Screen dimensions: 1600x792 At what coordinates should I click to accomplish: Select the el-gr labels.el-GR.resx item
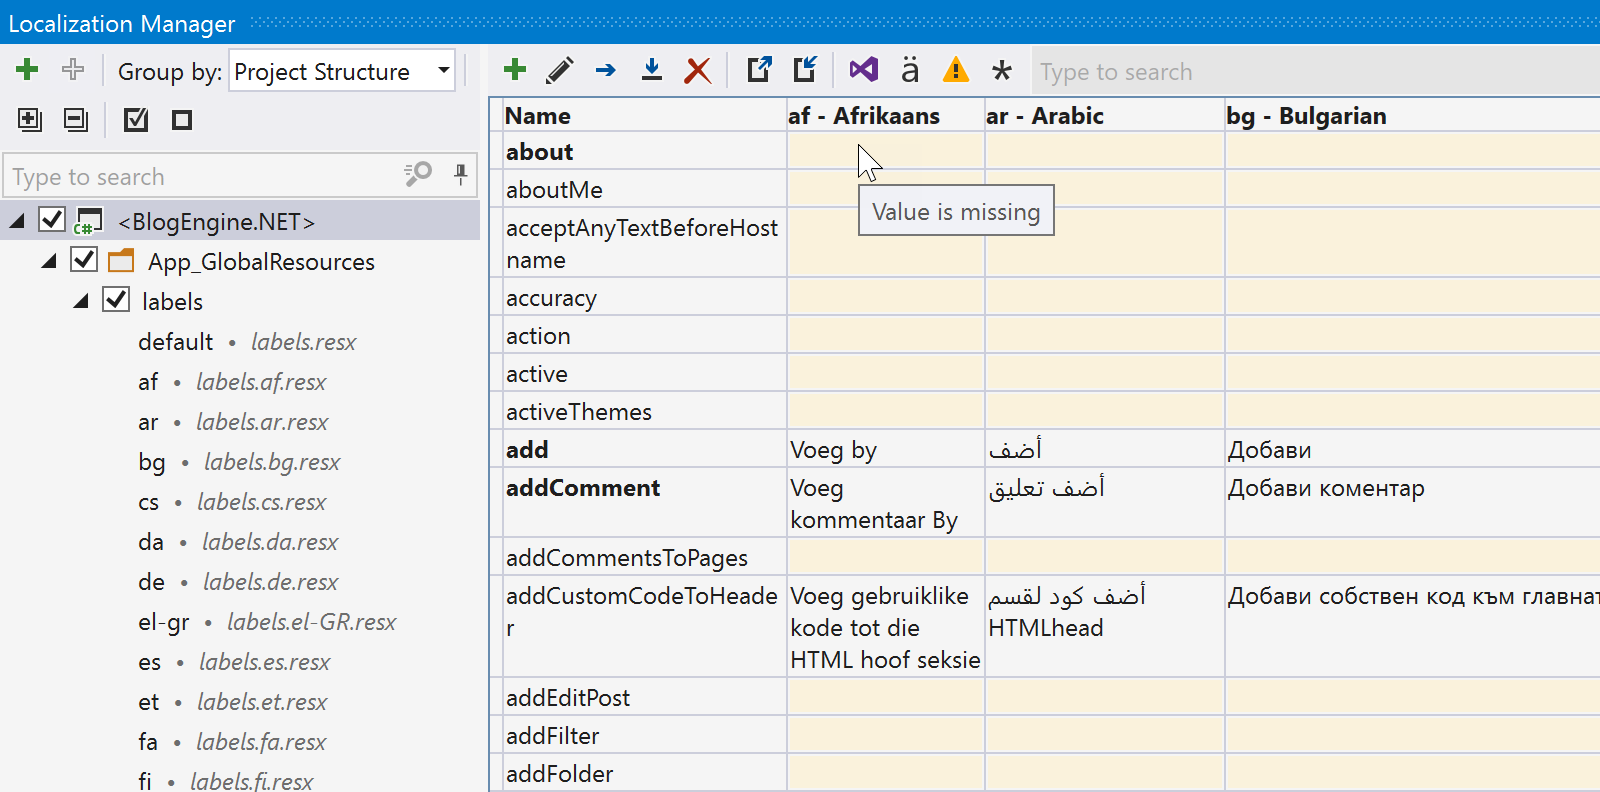coord(267,622)
